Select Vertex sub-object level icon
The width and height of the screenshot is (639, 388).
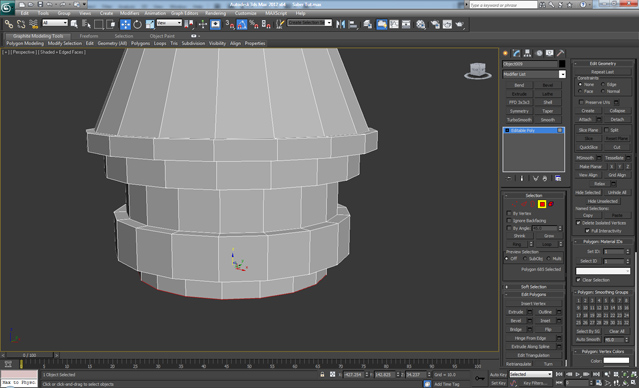[515, 204]
